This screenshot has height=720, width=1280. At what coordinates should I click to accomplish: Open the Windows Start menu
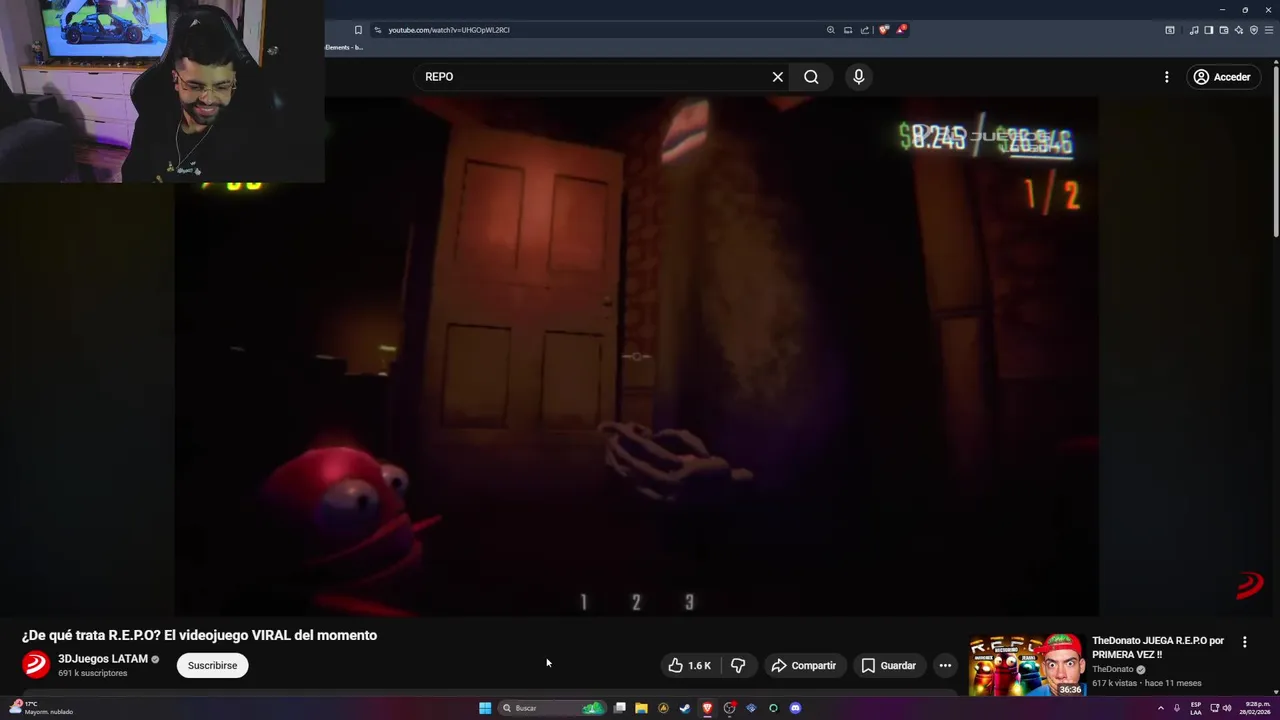coord(485,708)
